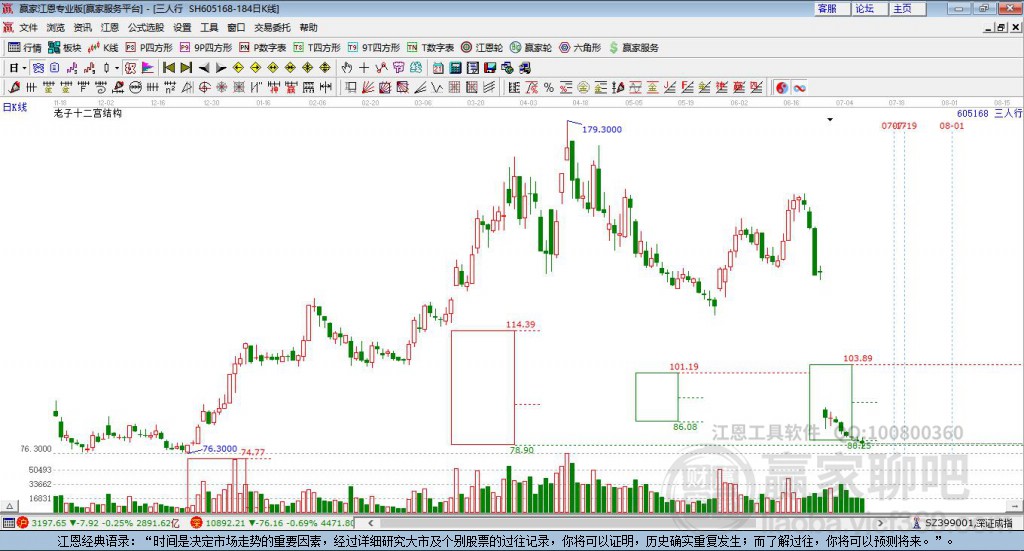Image resolution: width=1024 pixels, height=551 pixels.
Task: Click the 主页 homepage button
Action: (x=907, y=8)
